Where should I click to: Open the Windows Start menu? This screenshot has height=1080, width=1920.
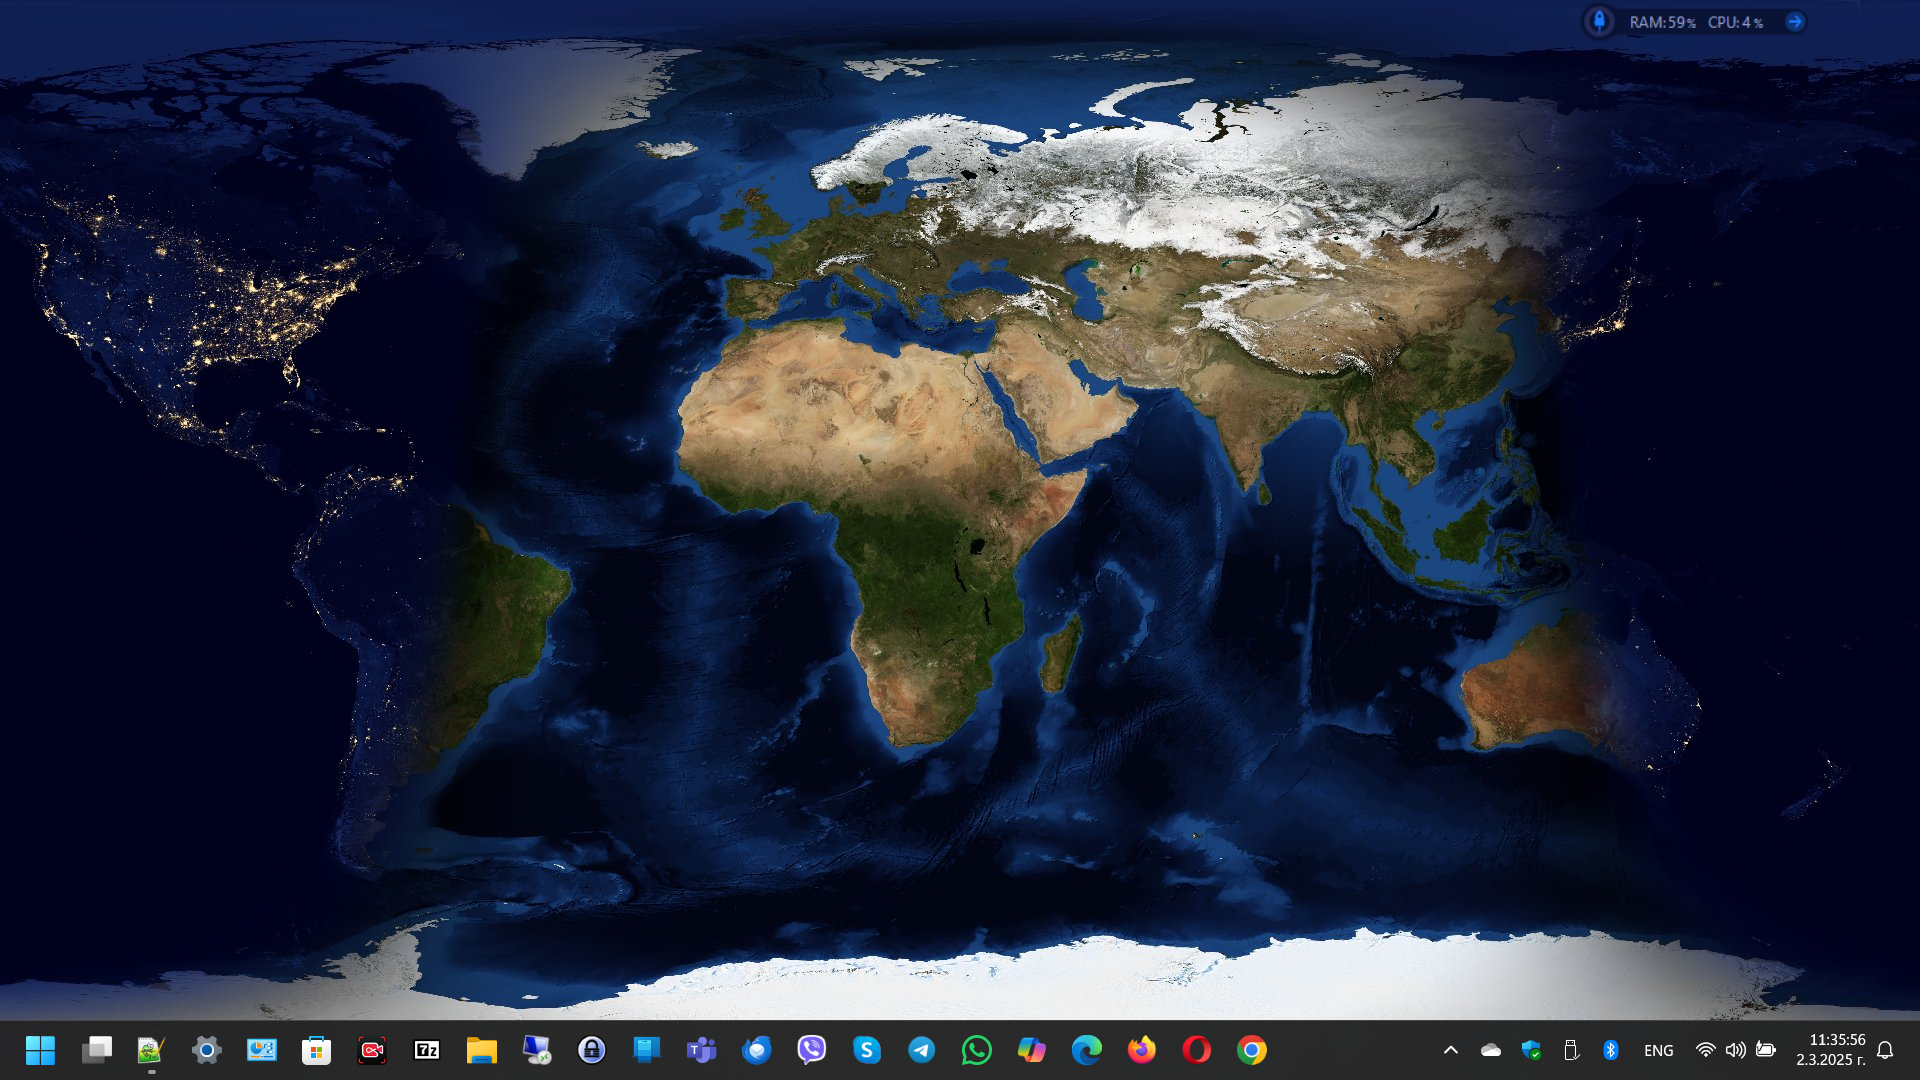click(x=41, y=1050)
